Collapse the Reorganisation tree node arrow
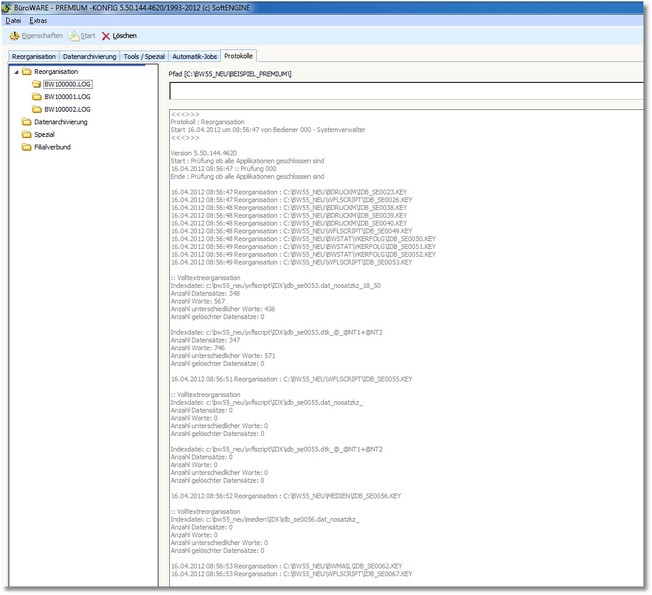The height and width of the screenshot is (595, 652). tap(15, 73)
